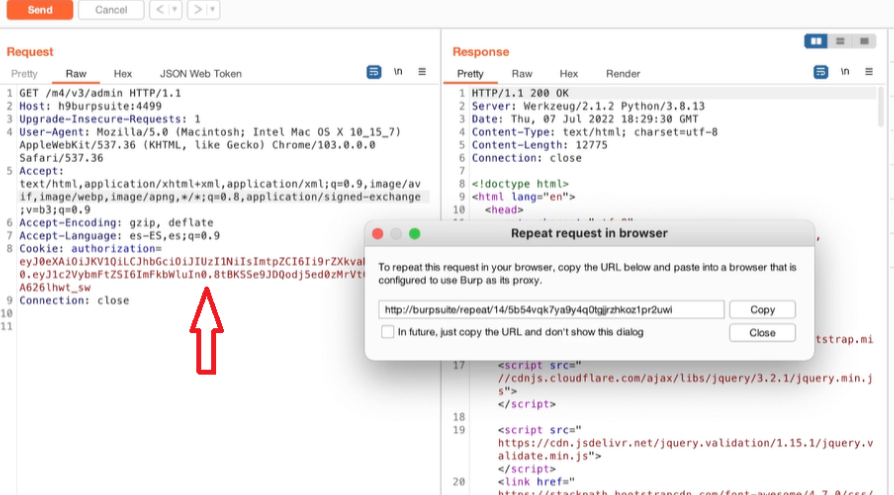Open the JSON Web Token tab
The image size is (894, 495).
[201, 74]
